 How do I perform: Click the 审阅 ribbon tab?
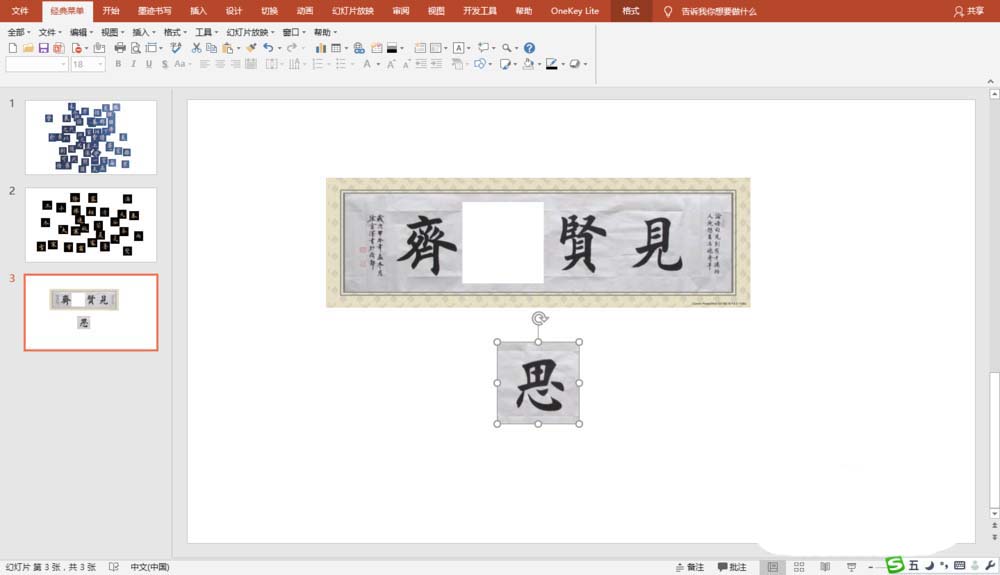[x=401, y=11]
